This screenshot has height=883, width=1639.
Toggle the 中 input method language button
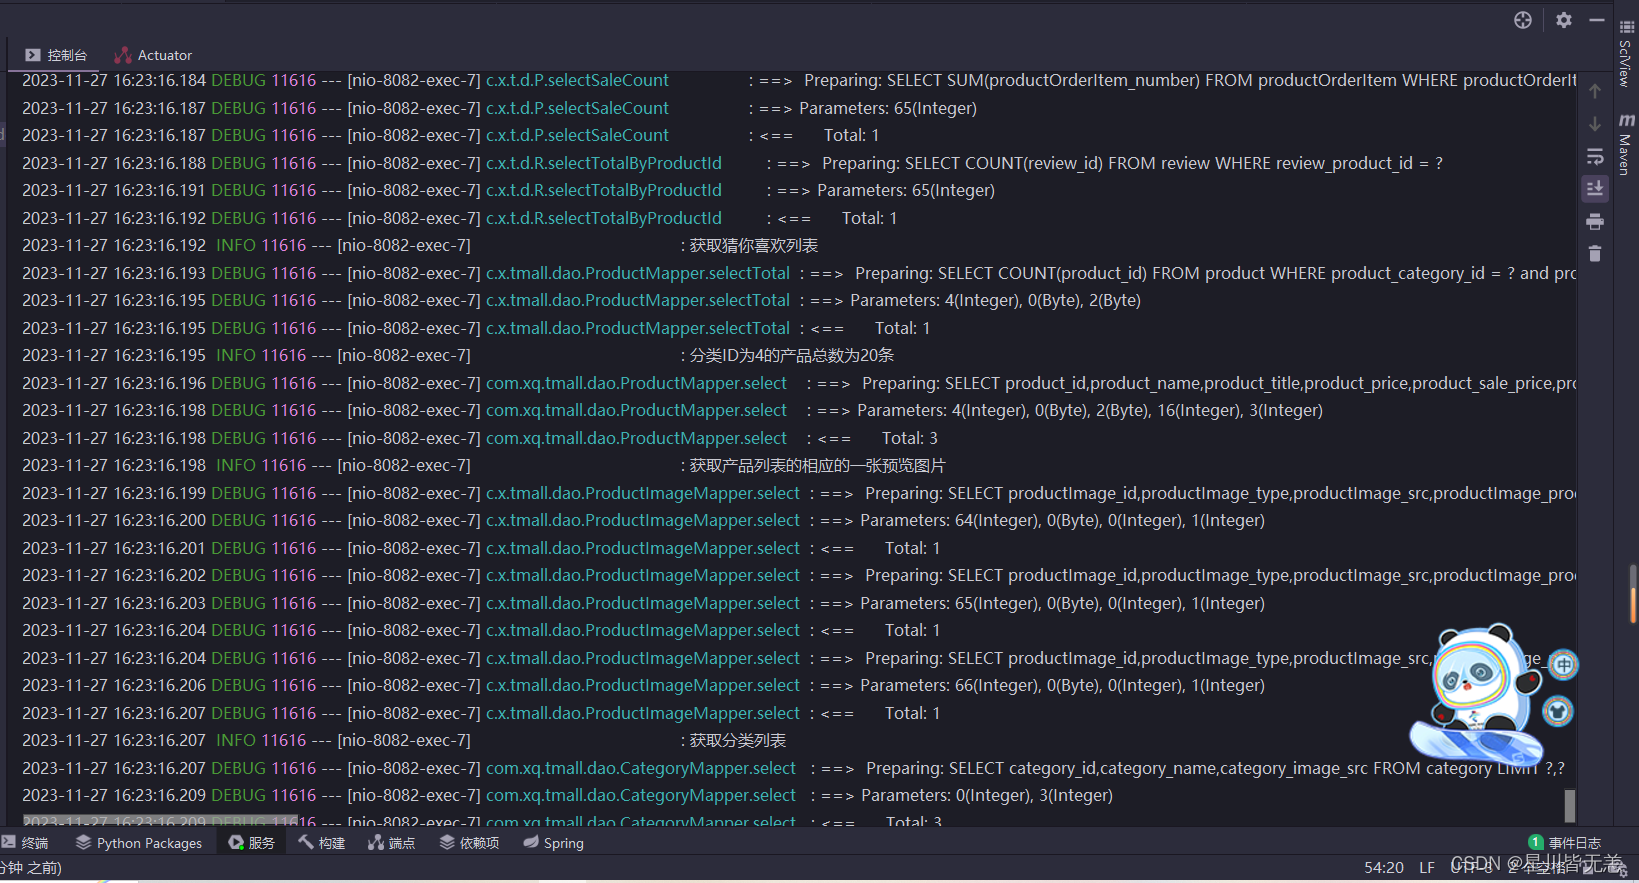[x=1563, y=664]
